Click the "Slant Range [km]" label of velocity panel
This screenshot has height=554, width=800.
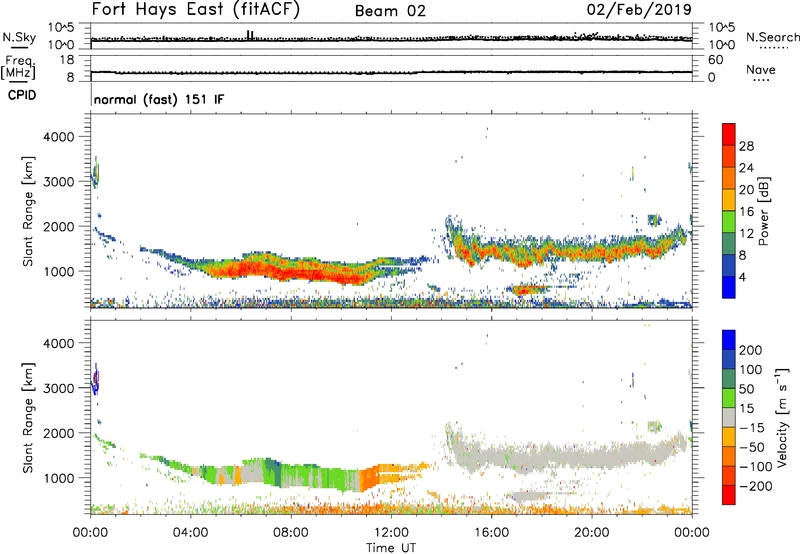pos(28,418)
